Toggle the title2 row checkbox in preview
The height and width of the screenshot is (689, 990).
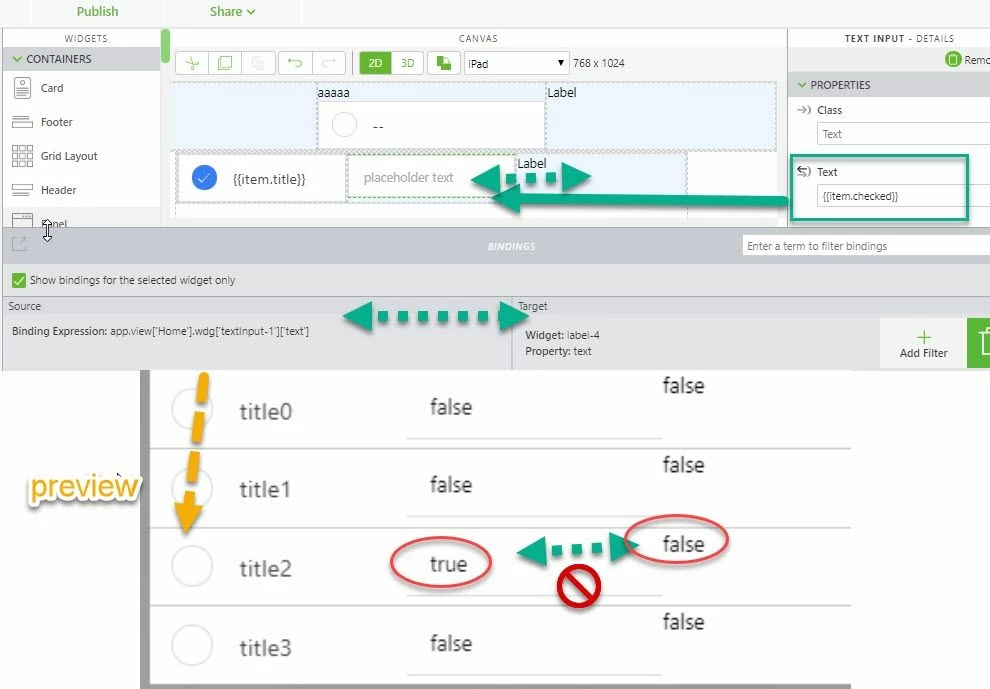point(192,566)
